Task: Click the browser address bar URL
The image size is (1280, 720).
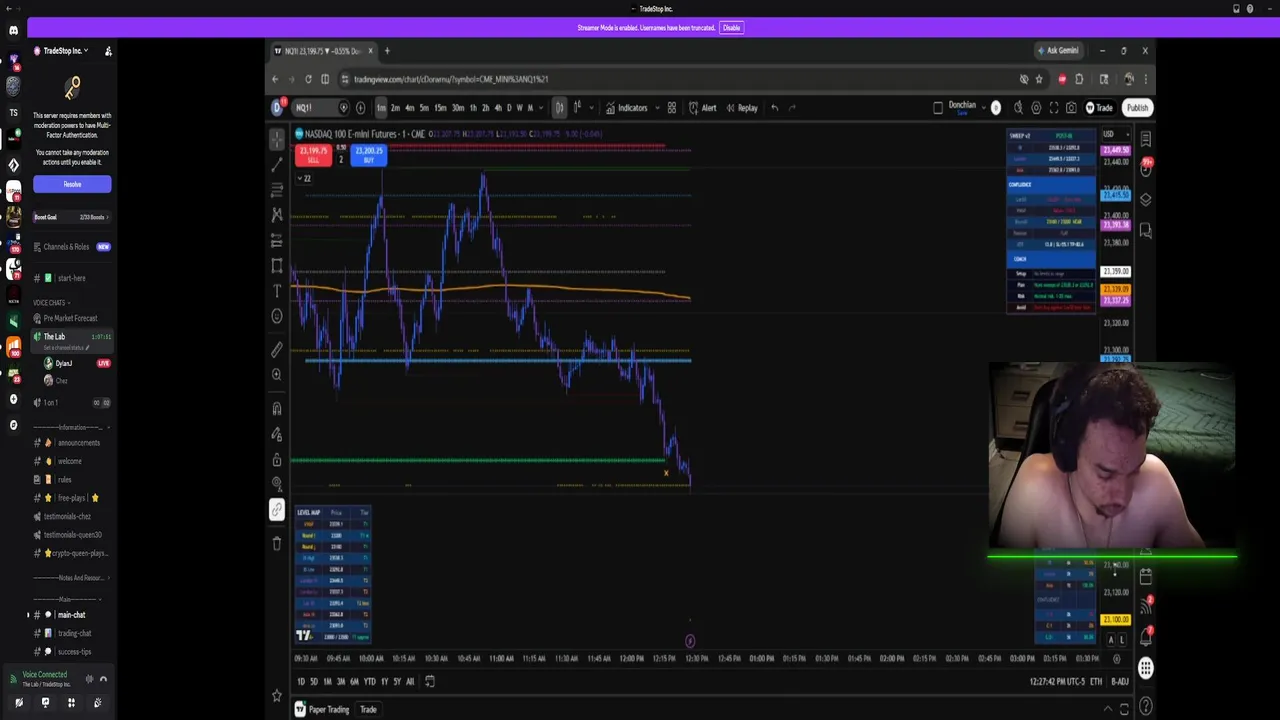Action: 450,79
